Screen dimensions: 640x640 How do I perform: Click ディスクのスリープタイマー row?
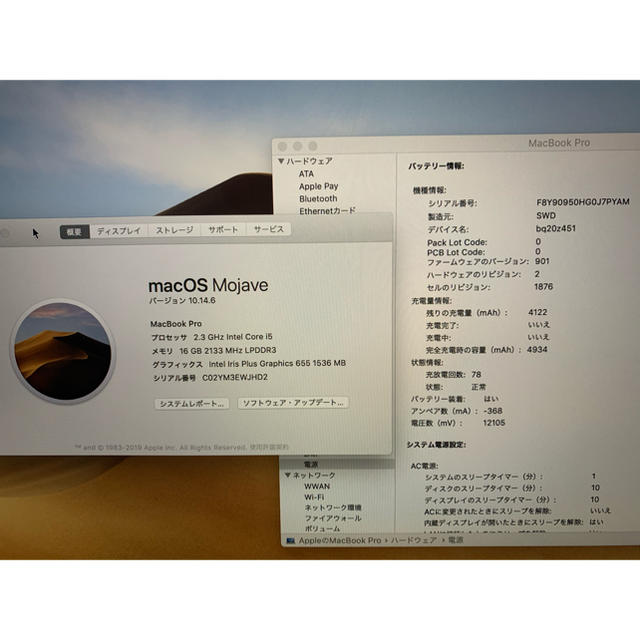512,488
